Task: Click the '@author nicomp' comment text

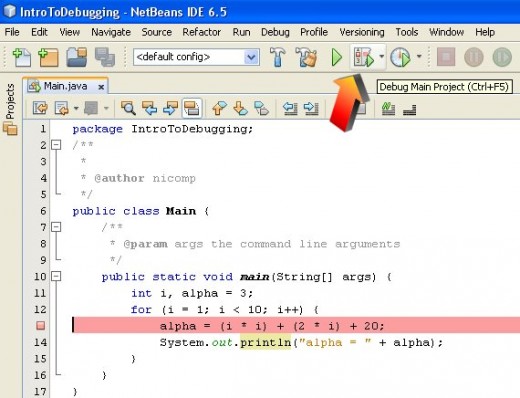Action: coord(145,178)
